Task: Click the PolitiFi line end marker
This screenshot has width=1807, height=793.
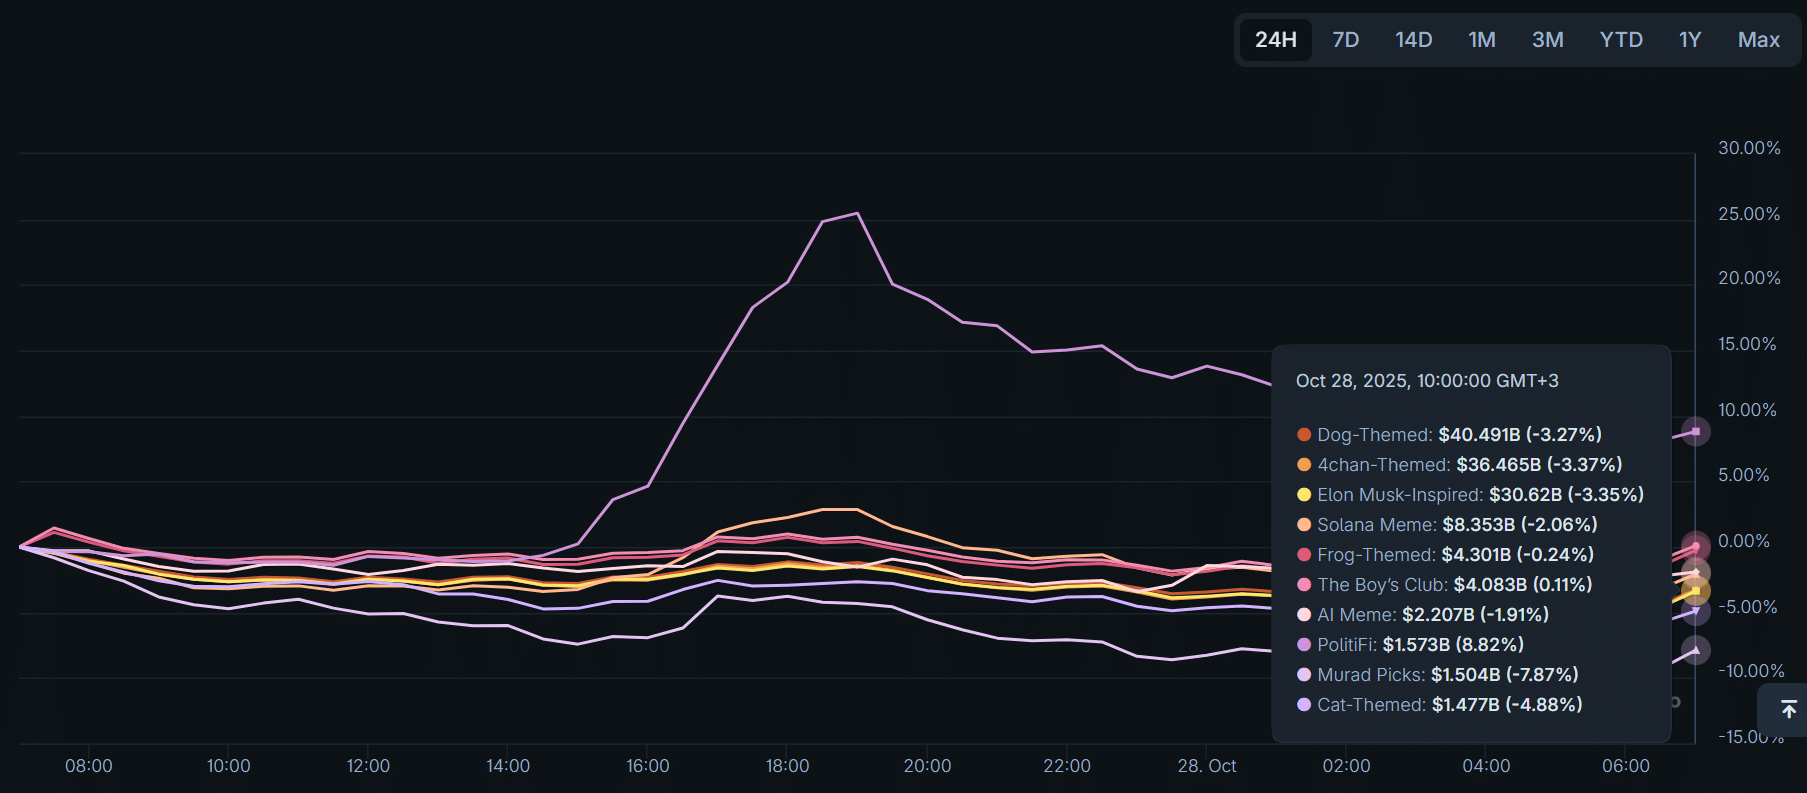Action: point(1695,432)
